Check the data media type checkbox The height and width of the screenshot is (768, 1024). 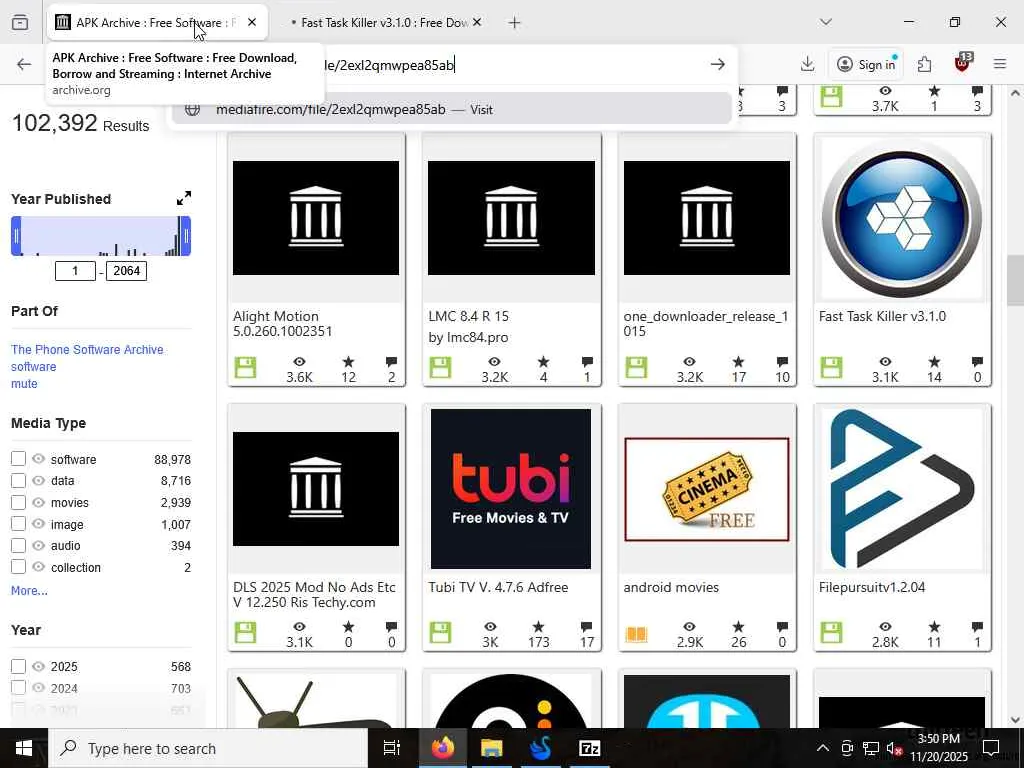click(18, 481)
